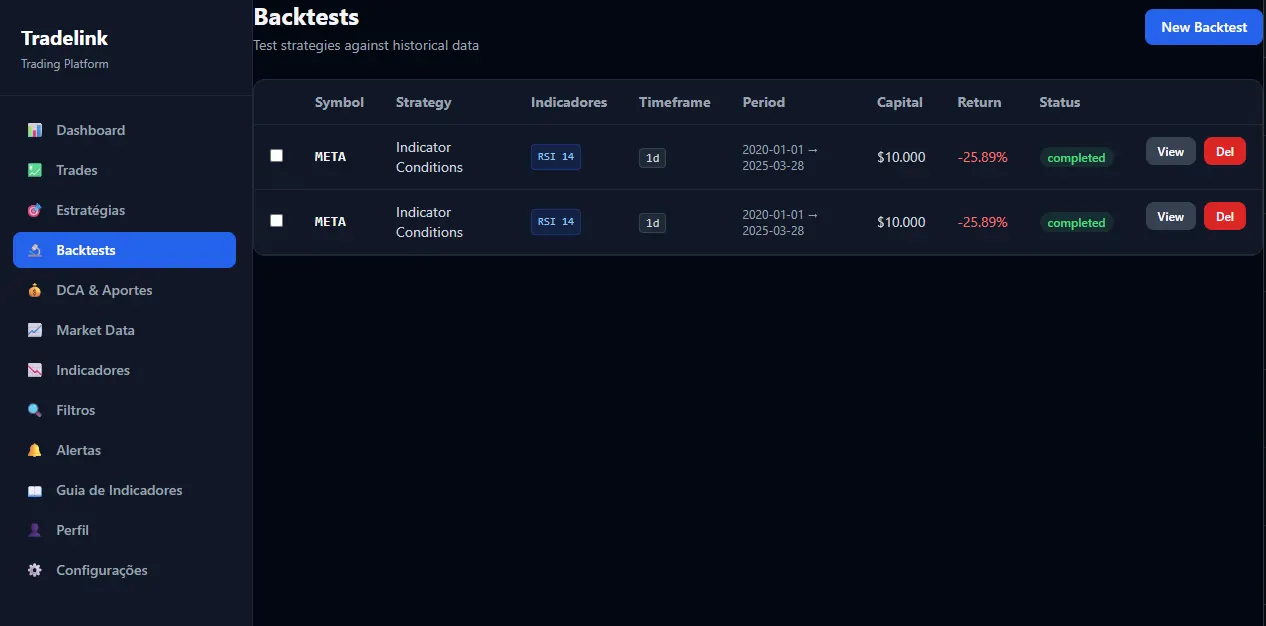The height and width of the screenshot is (626, 1266).
Task: Delete the second META backtest
Action: (x=1225, y=216)
